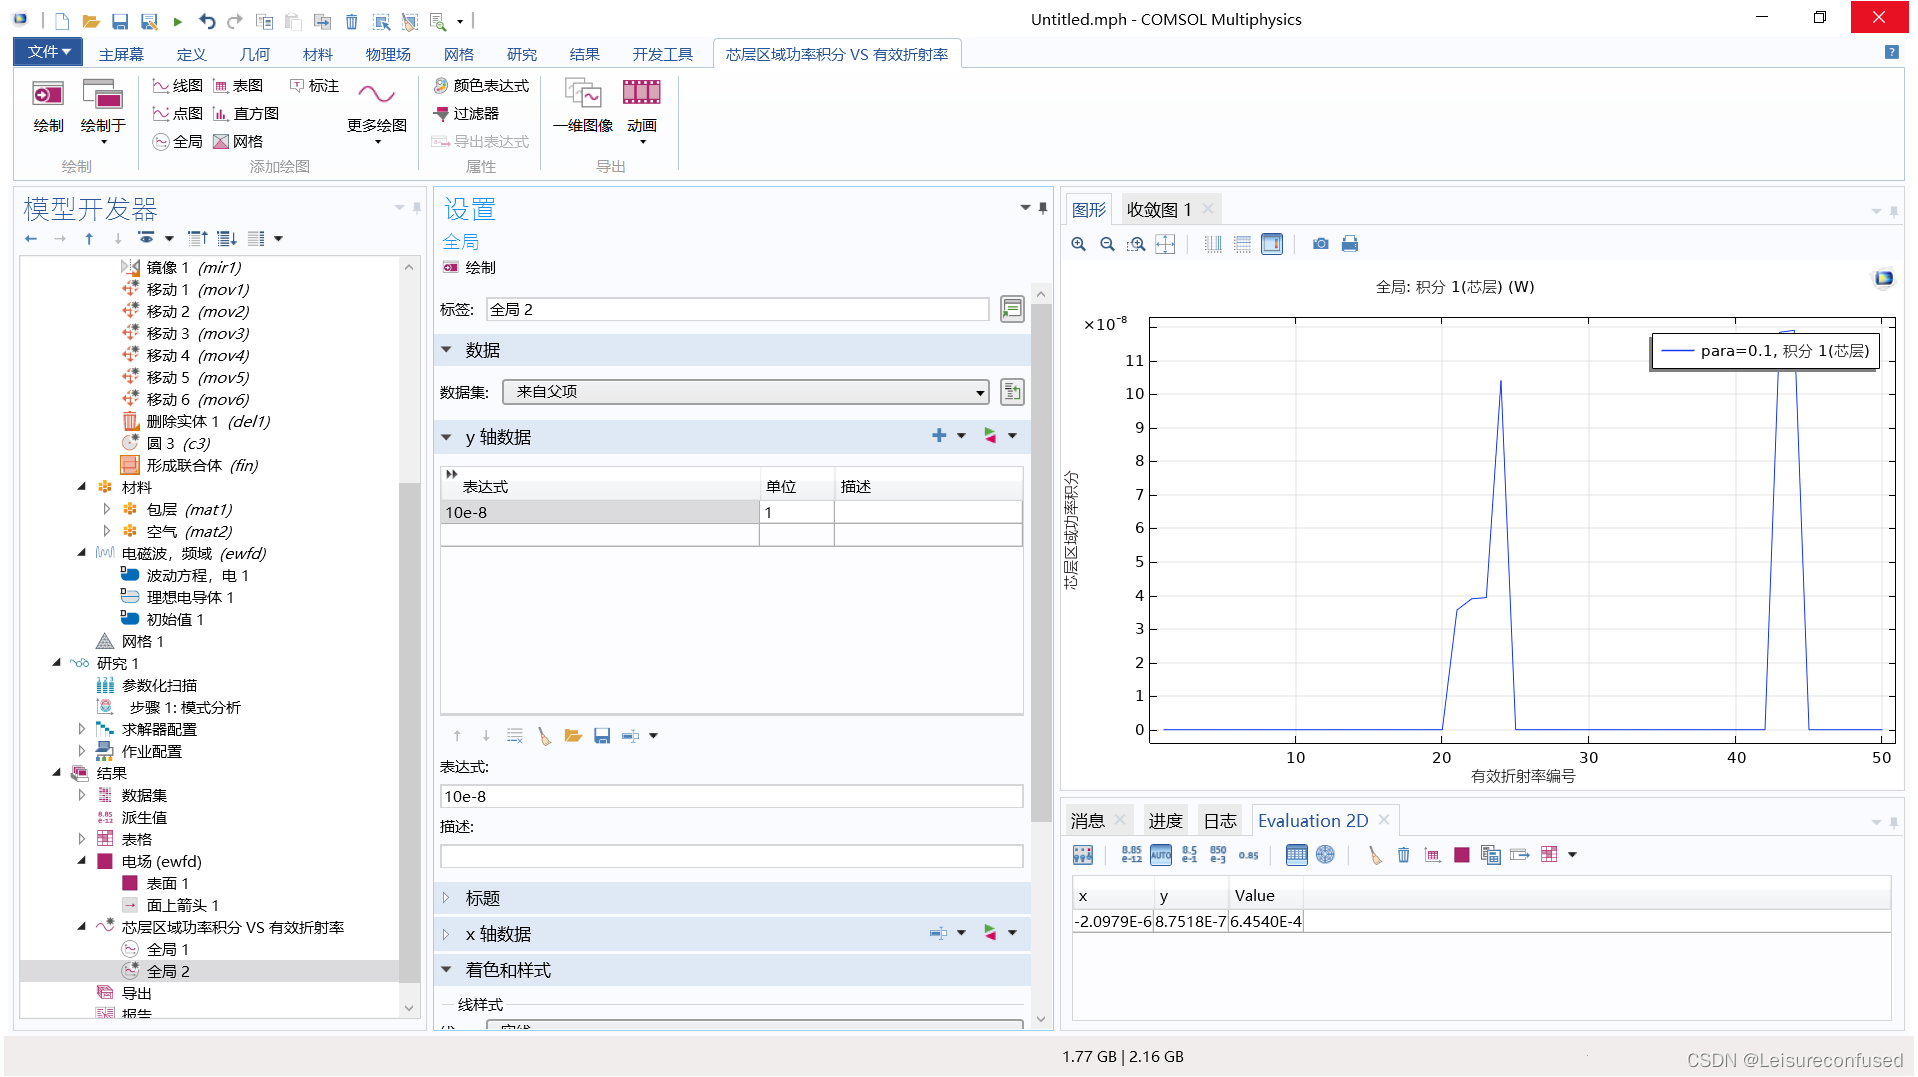Screen dimensions: 1918x1077
Task: Add a 网格 mesh plot
Action: coord(238,142)
